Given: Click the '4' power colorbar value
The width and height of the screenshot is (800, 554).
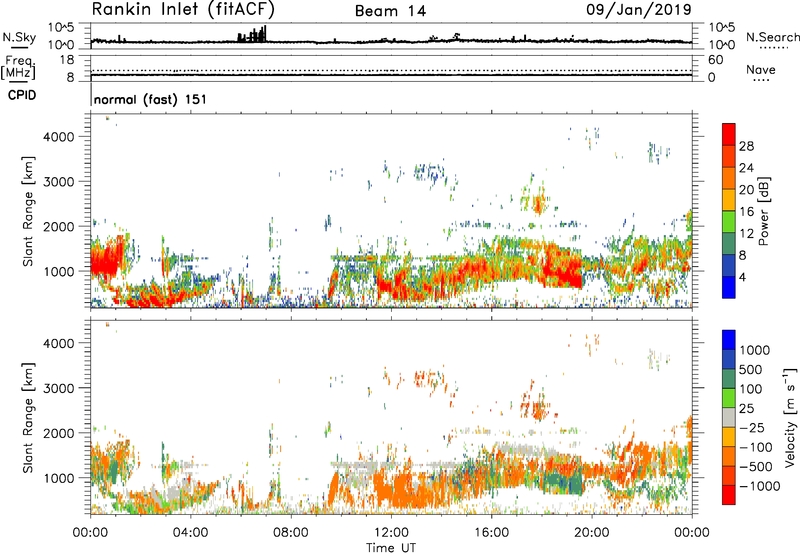Looking at the screenshot, I should click(x=743, y=277).
